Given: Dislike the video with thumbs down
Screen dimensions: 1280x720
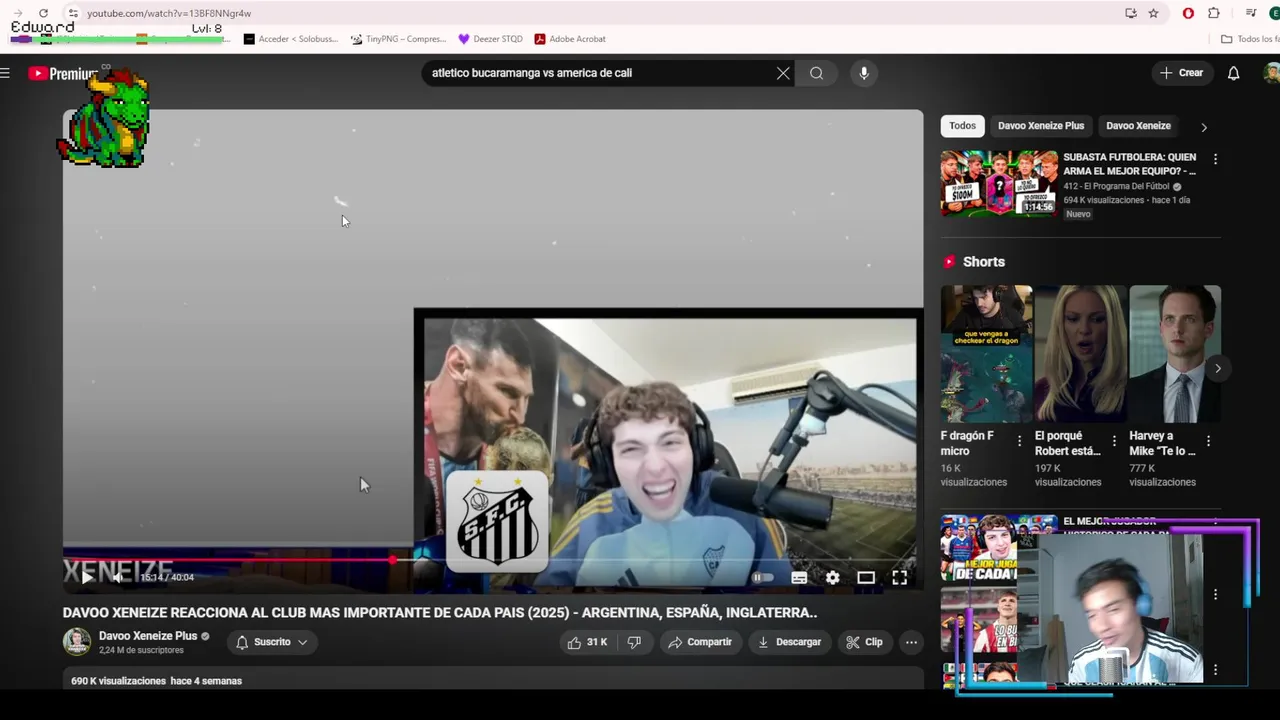Looking at the screenshot, I should point(634,642).
